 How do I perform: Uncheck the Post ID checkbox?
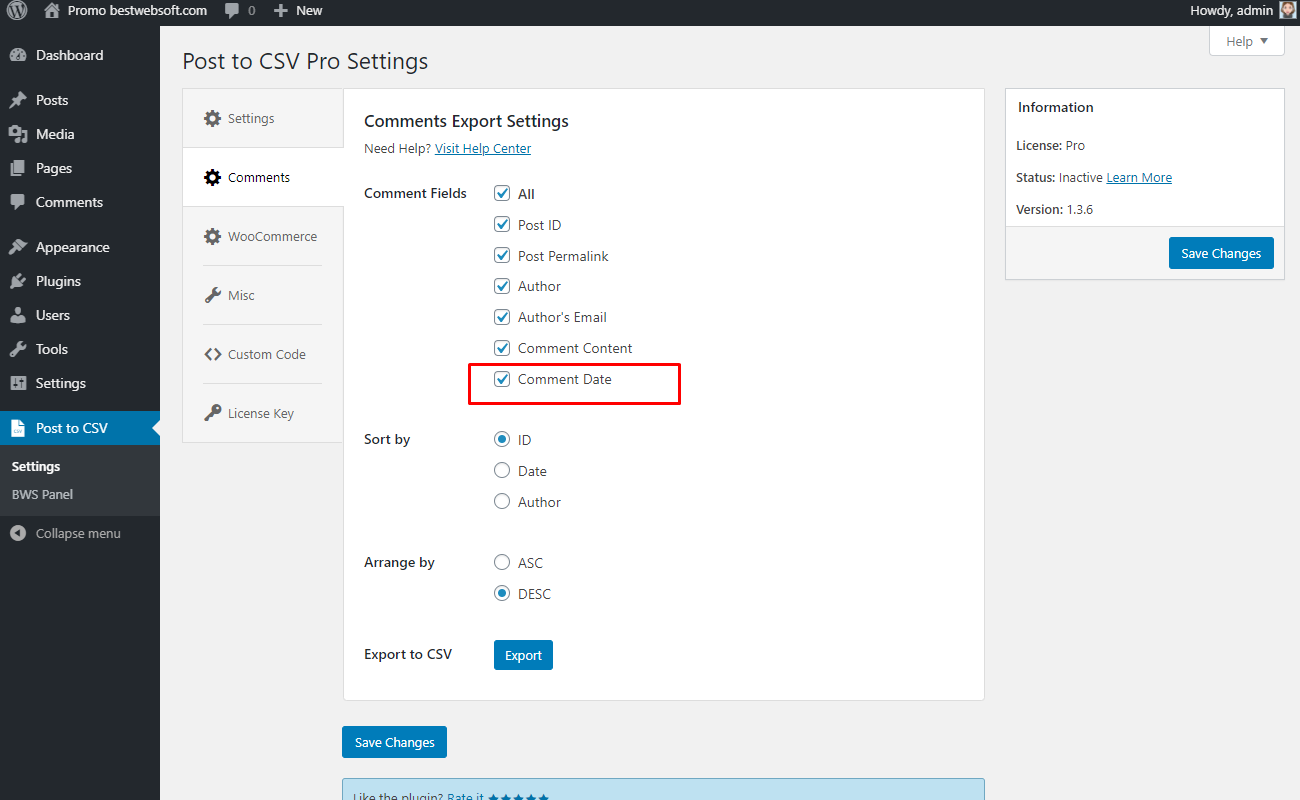pos(502,225)
